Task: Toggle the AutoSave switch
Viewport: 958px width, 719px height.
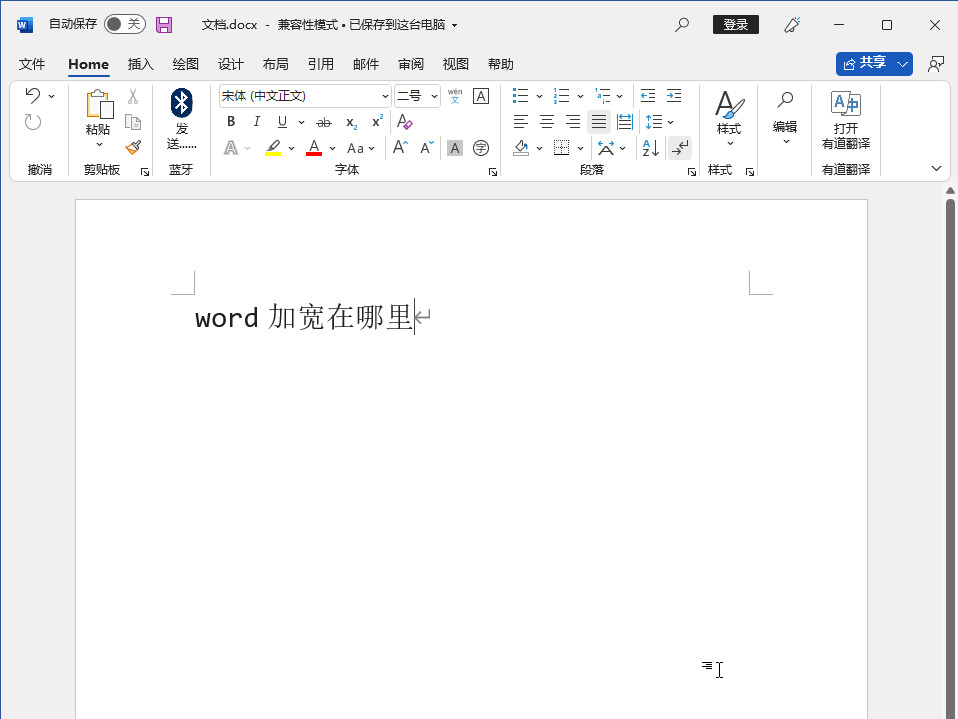Action: [125, 24]
